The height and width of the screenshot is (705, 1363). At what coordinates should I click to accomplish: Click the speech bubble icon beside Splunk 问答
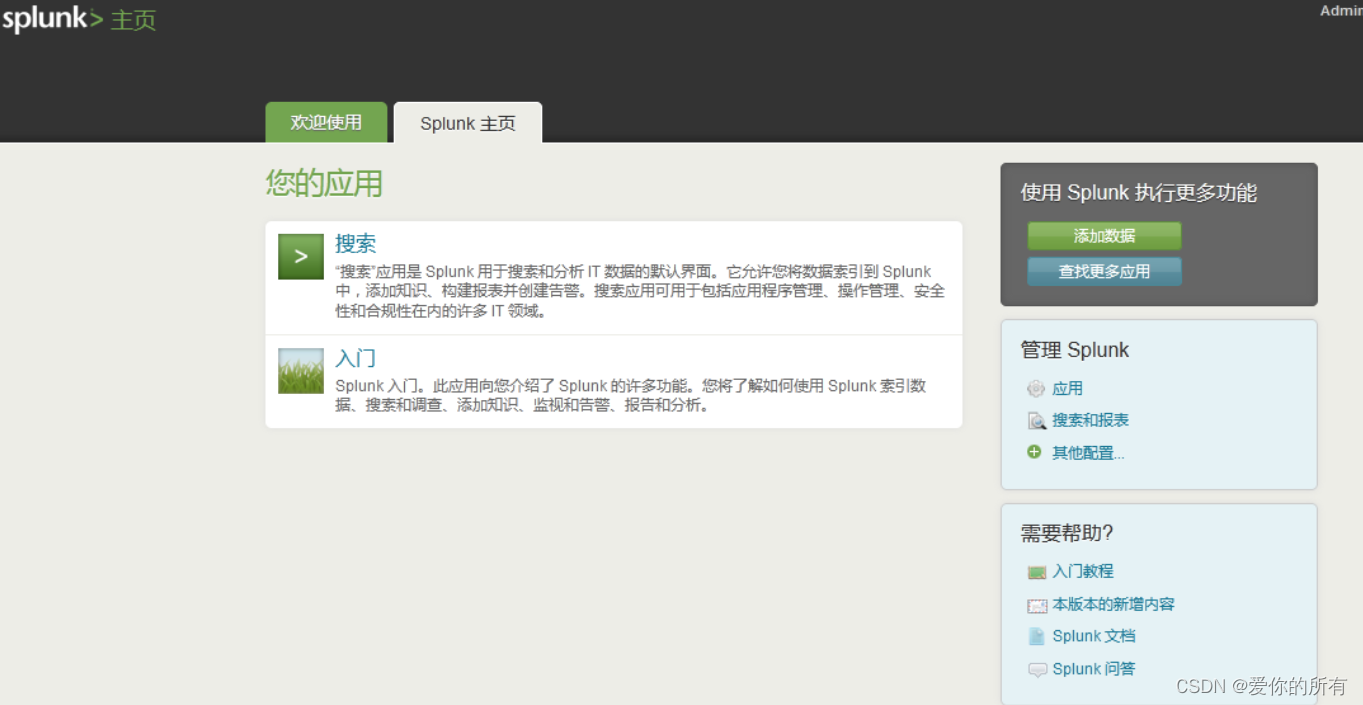(x=1037, y=669)
